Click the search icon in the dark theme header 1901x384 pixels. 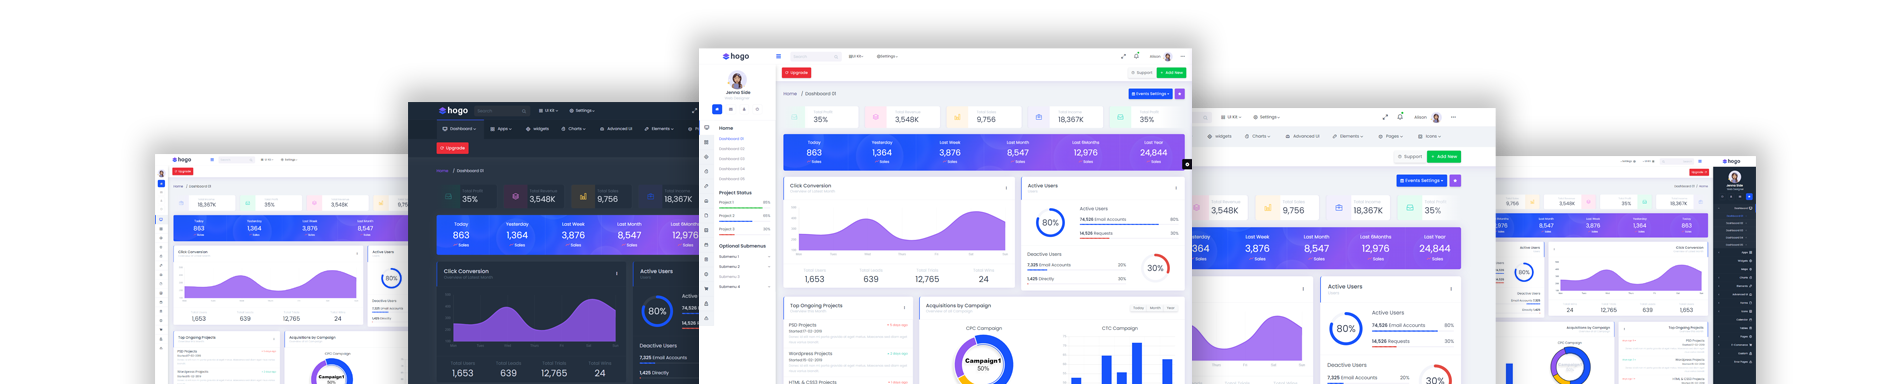pos(524,111)
